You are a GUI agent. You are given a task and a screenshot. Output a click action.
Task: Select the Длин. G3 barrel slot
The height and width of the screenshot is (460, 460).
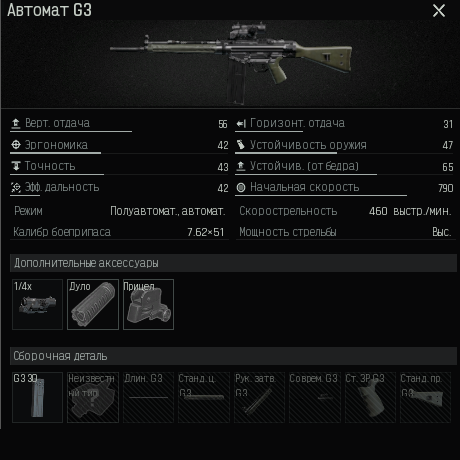[148, 397]
